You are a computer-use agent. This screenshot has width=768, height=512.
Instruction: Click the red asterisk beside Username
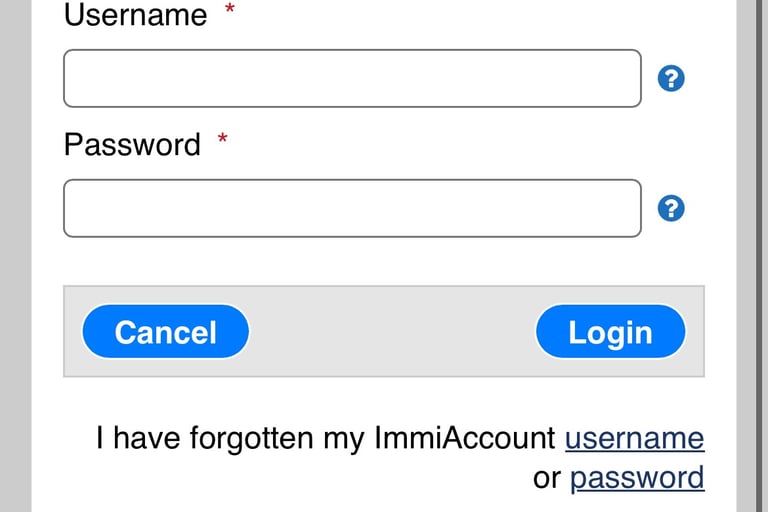point(230,10)
